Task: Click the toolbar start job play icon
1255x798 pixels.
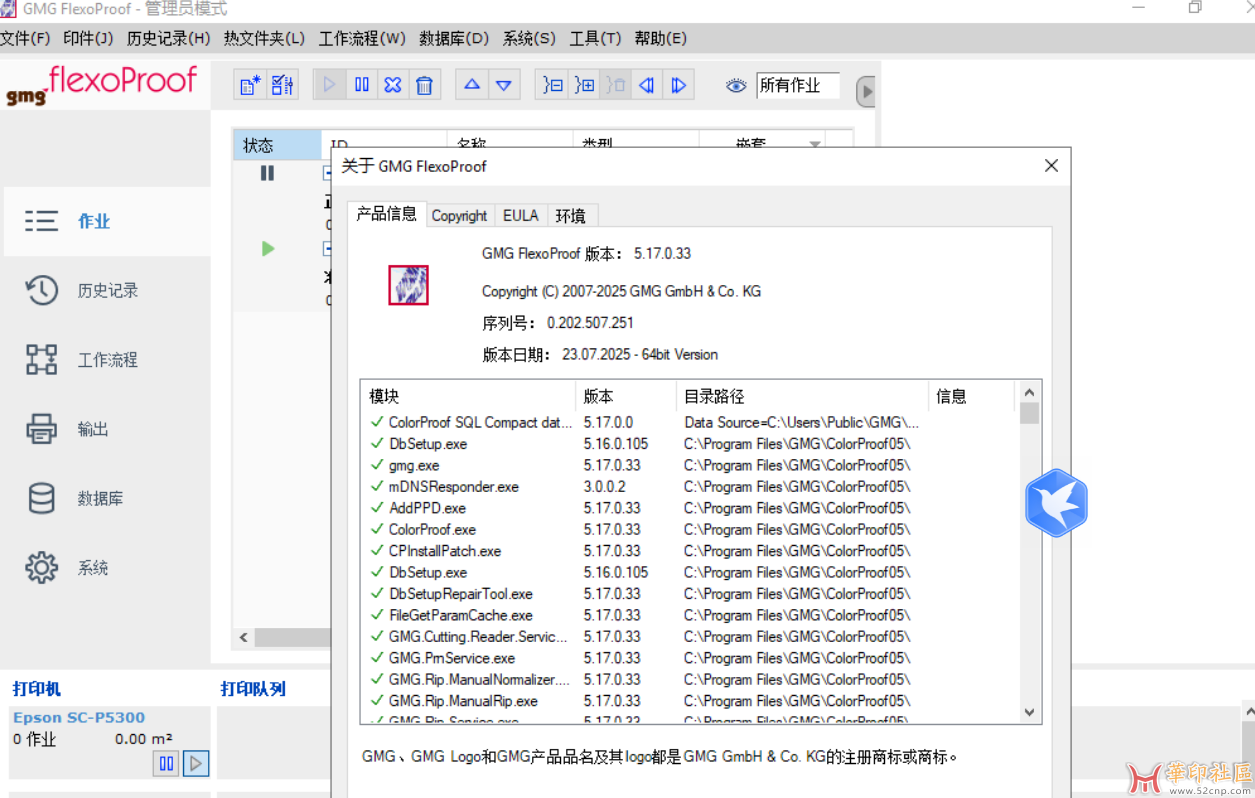Action: click(x=329, y=85)
